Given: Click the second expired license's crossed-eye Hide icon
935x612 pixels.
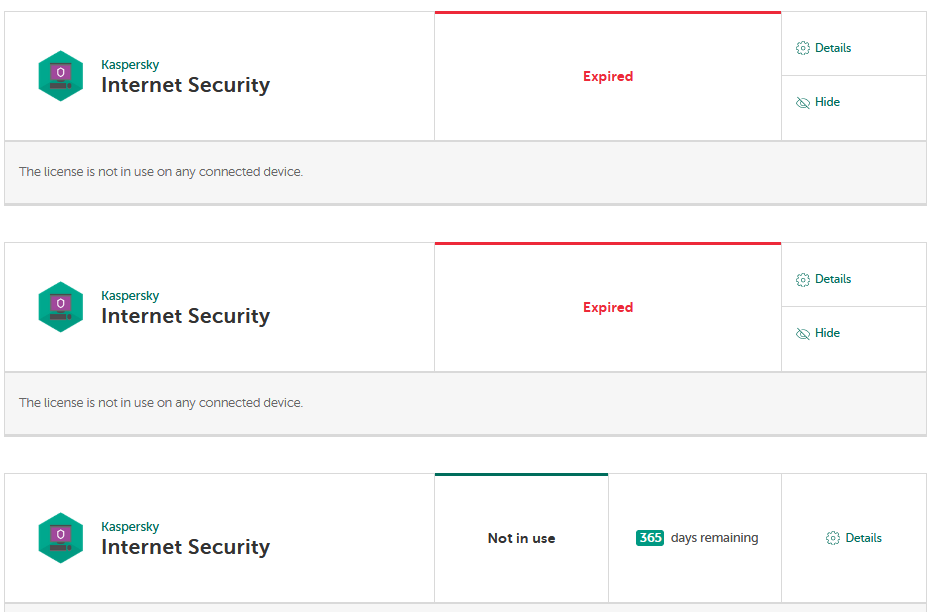Looking at the screenshot, I should click(802, 333).
